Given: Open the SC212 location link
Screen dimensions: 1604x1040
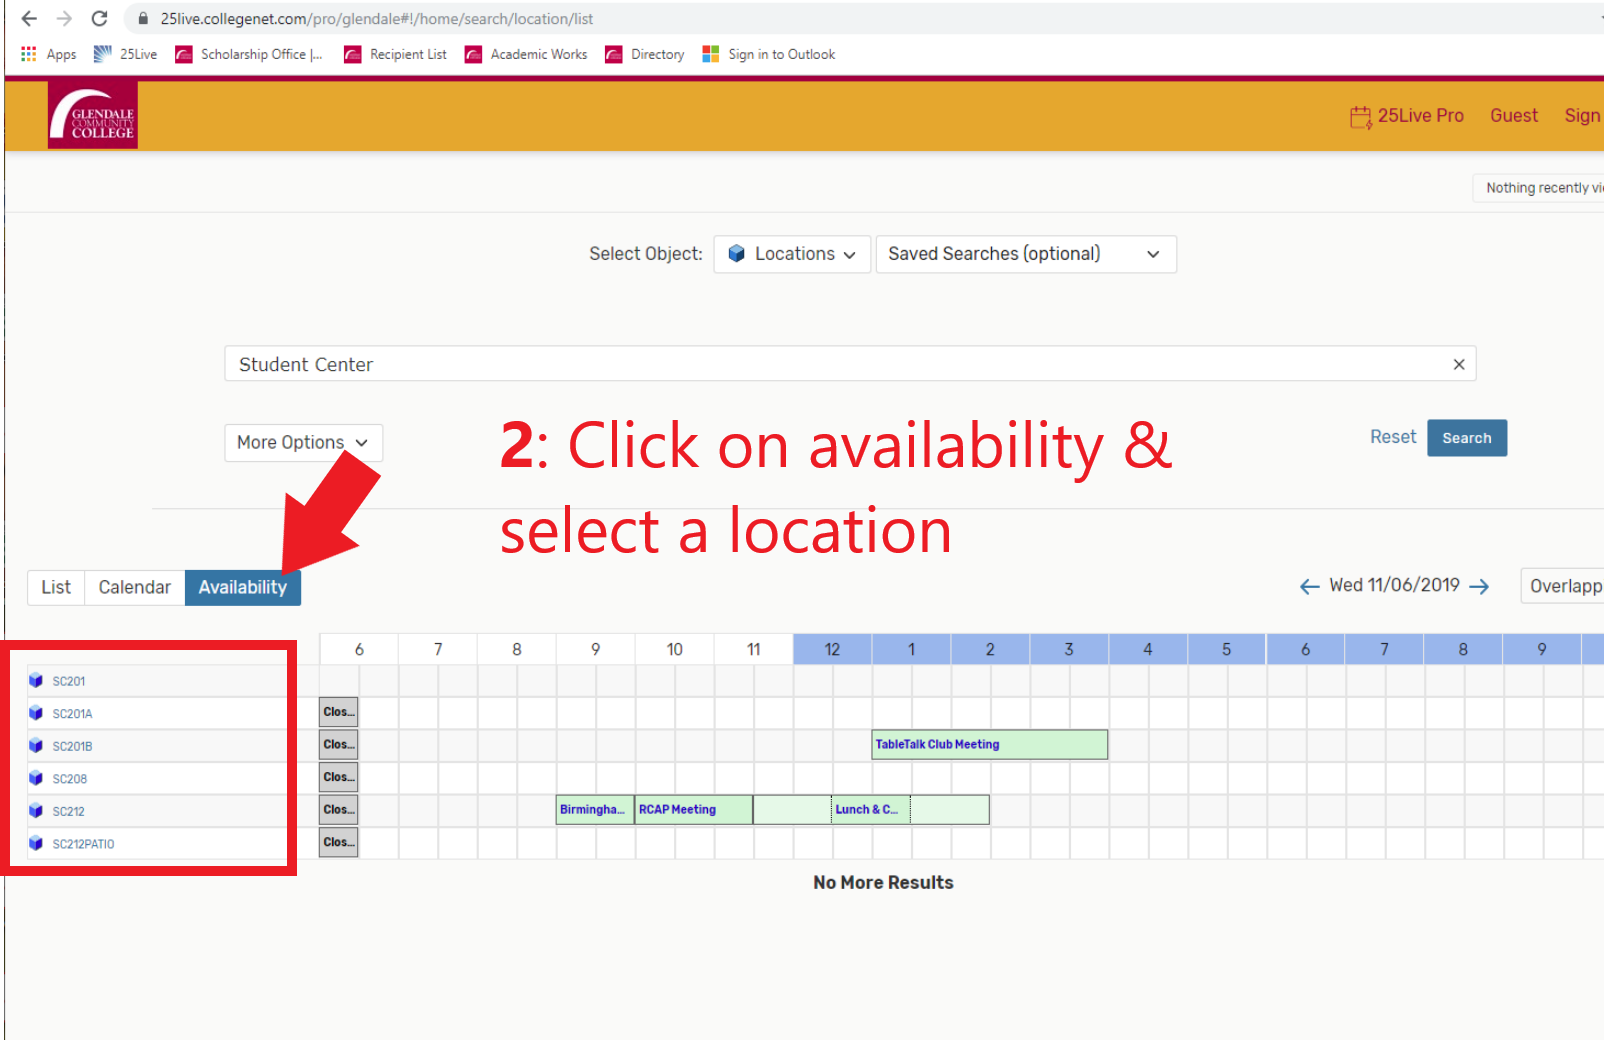Looking at the screenshot, I should pos(69,811).
